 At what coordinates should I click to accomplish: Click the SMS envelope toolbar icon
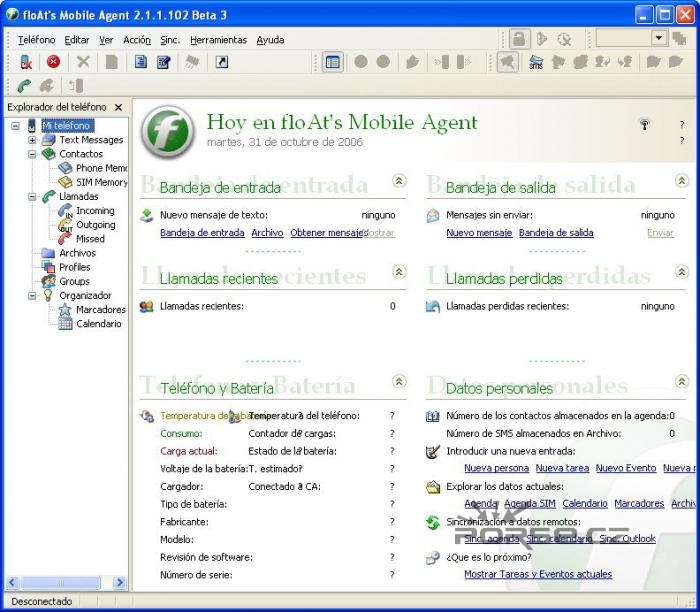coord(536,62)
